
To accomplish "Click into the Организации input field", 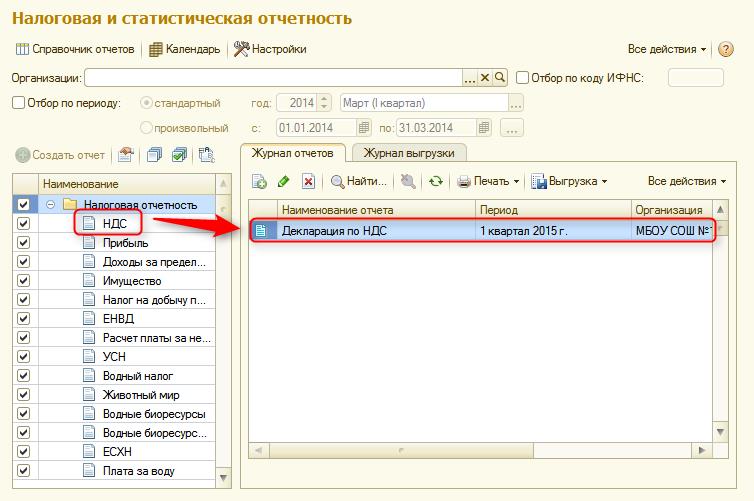I will coord(273,77).
